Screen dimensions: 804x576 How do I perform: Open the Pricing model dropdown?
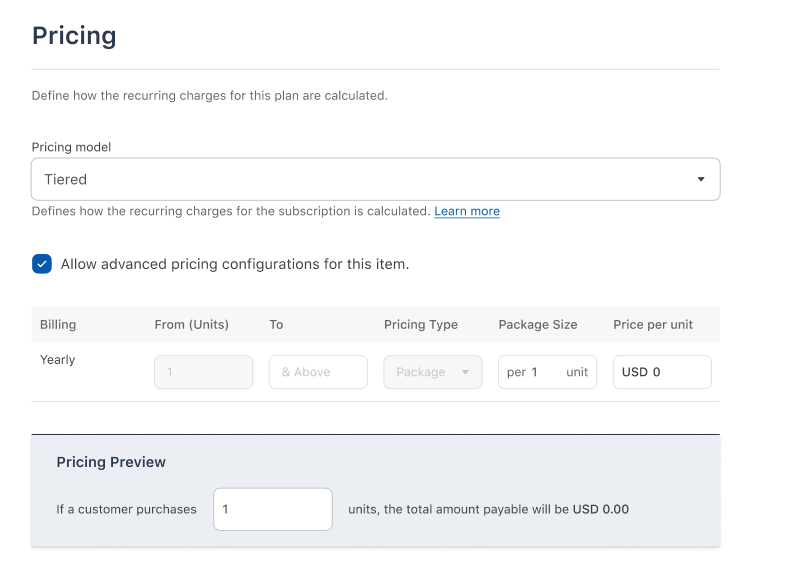click(x=375, y=179)
